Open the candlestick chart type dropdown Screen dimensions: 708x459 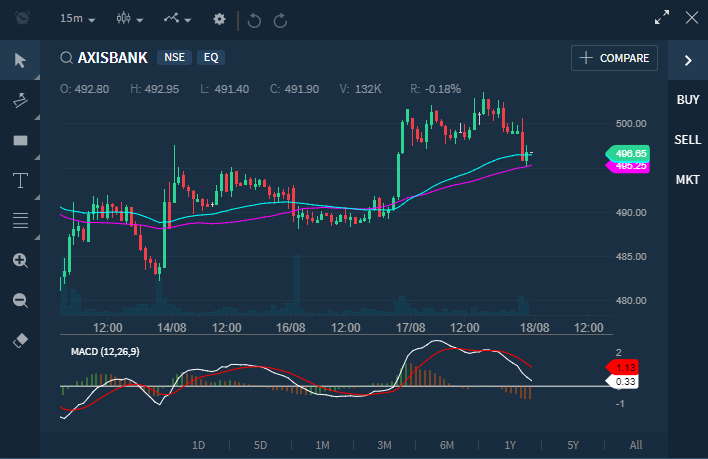coord(130,19)
